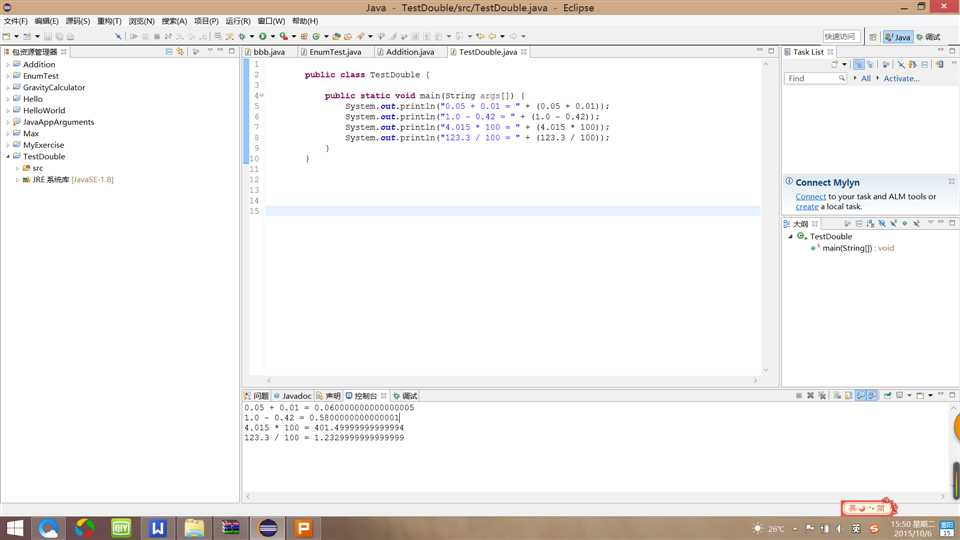Viewport: 960px width, 540px height.
Task: Open WPS Writer from taskbar
Action: (x=157, y=528)
